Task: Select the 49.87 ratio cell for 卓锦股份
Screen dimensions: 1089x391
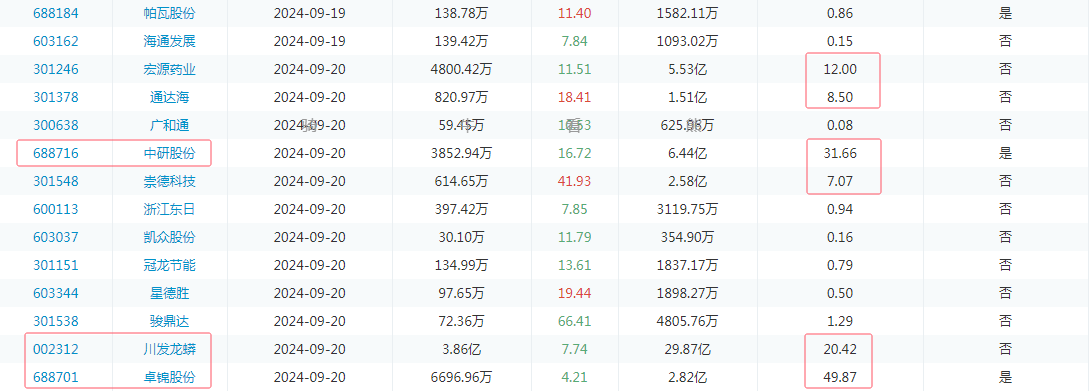Action: (x=839, y=377)
